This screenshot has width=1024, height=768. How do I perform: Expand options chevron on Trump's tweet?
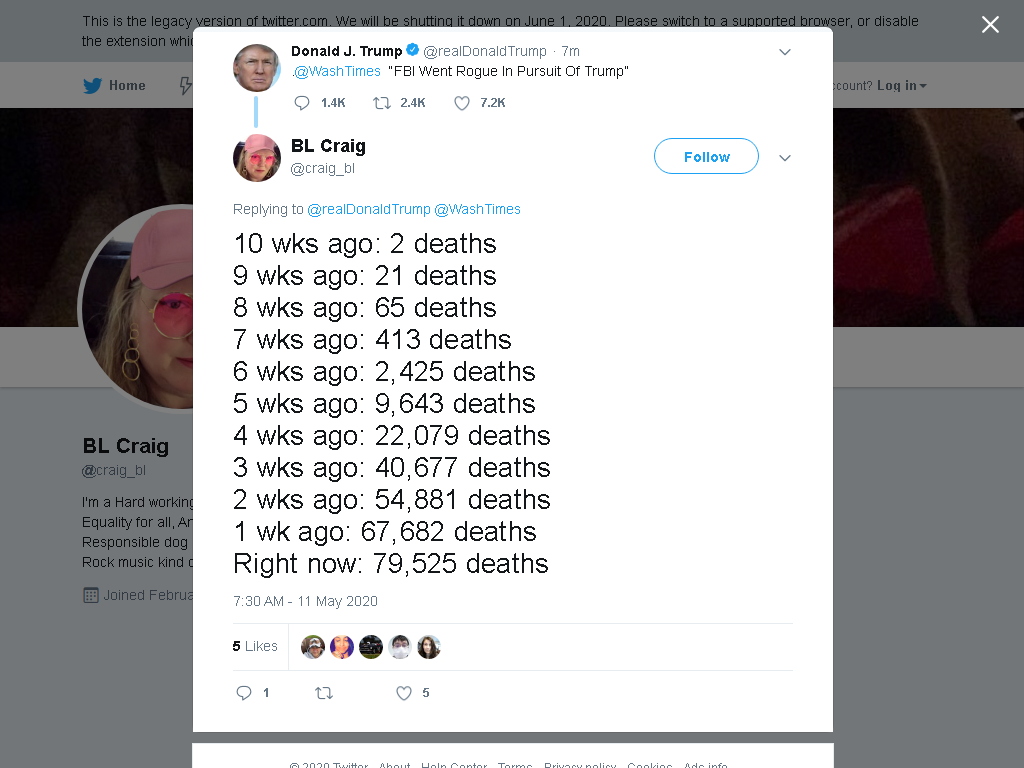(x=785, y=52)
